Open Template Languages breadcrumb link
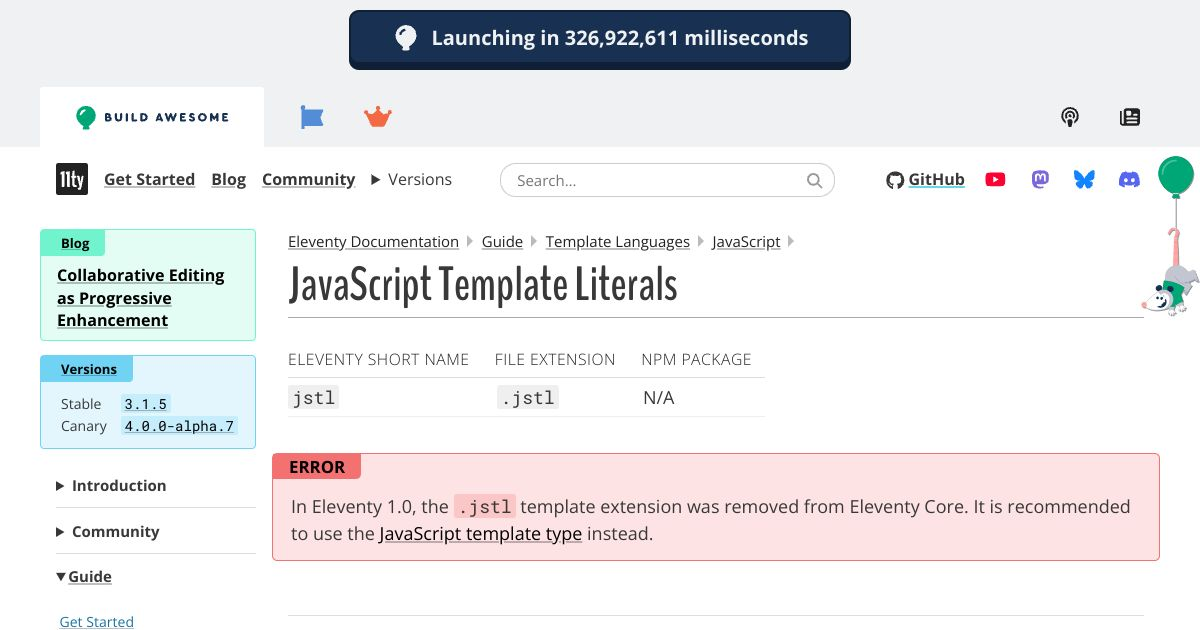 tap(617, 242)
